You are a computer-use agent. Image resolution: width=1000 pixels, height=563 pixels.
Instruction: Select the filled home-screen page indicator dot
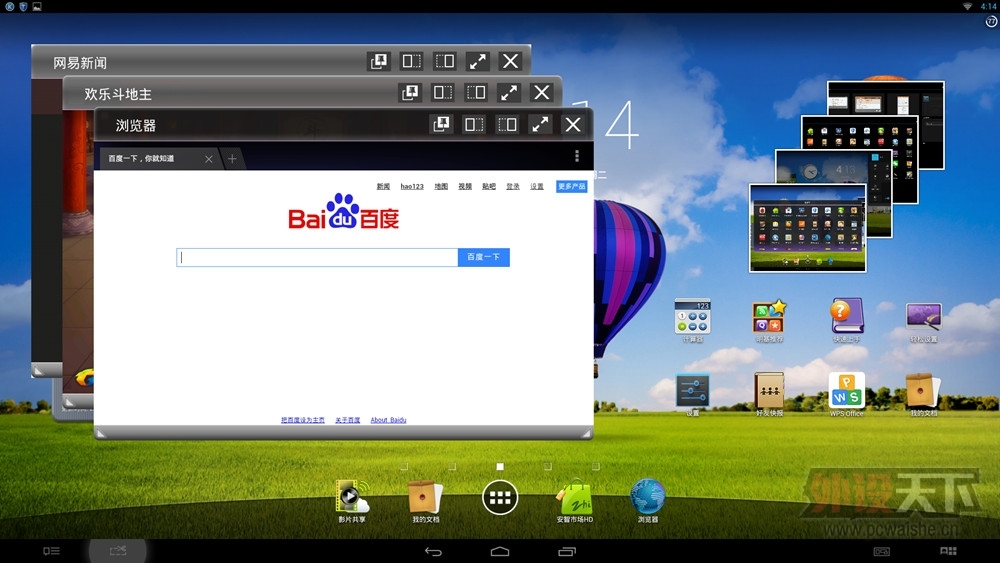point(500,467)
